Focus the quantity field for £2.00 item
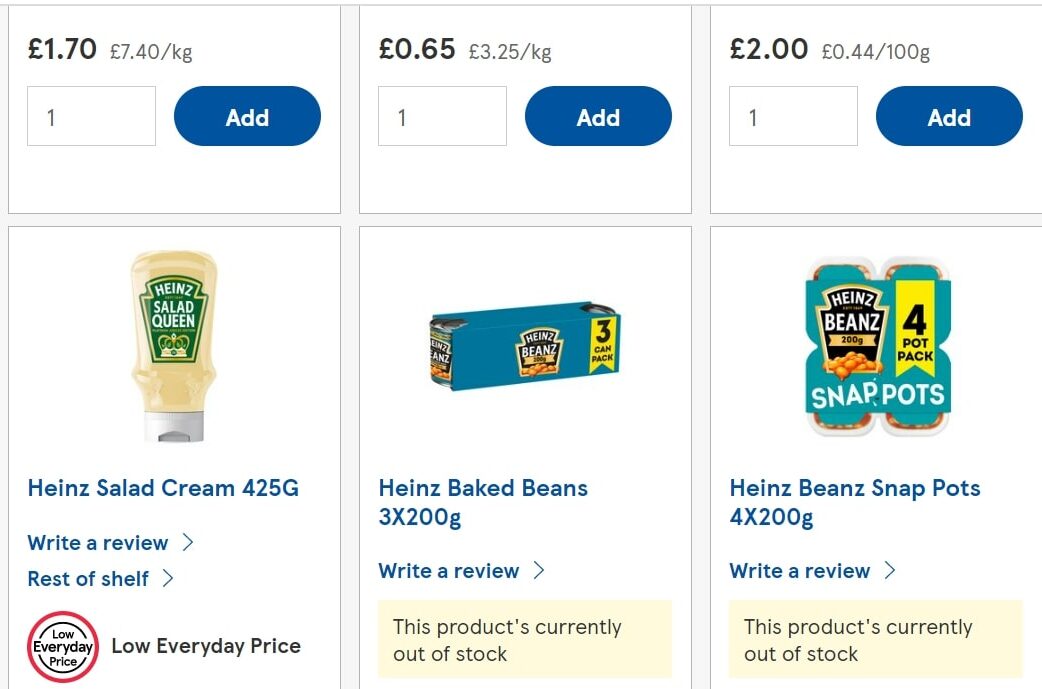 coord(793,117)
